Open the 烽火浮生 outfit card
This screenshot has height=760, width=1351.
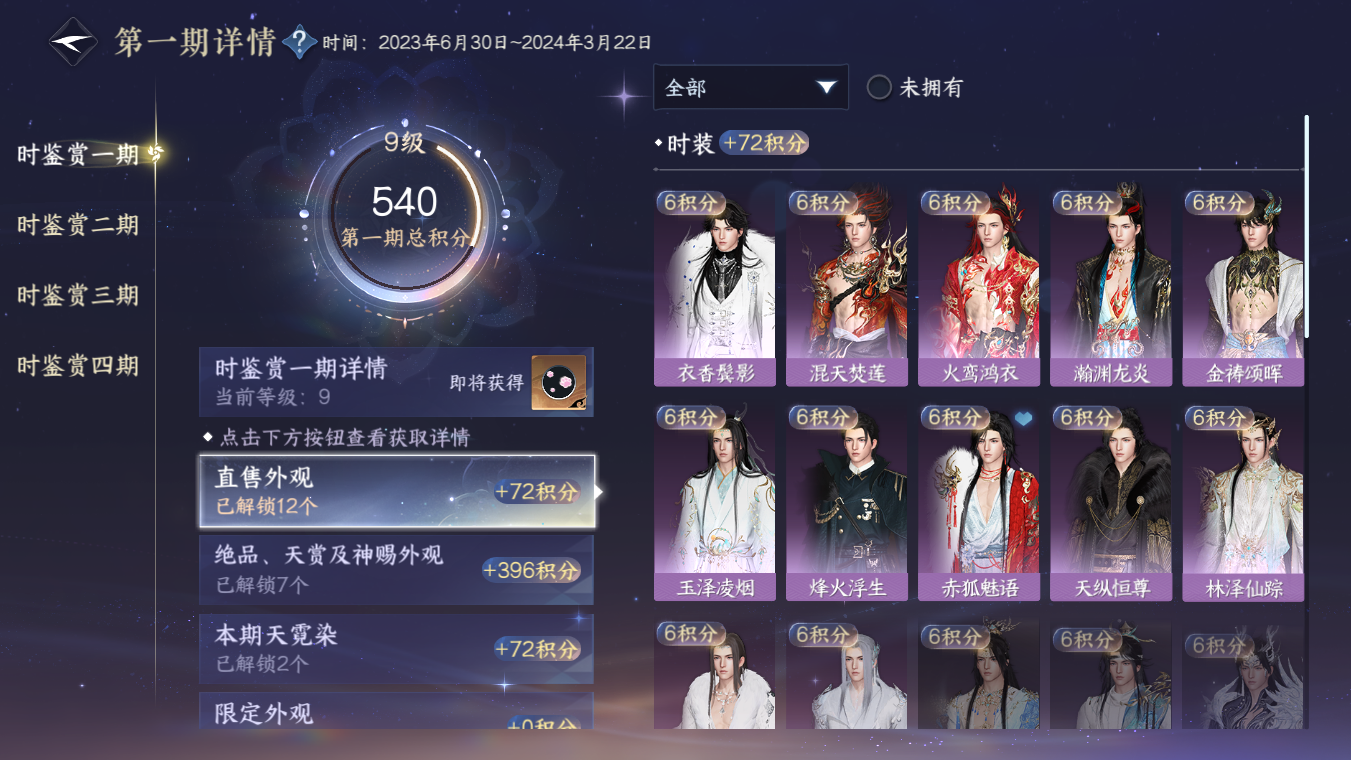(846, 503)
